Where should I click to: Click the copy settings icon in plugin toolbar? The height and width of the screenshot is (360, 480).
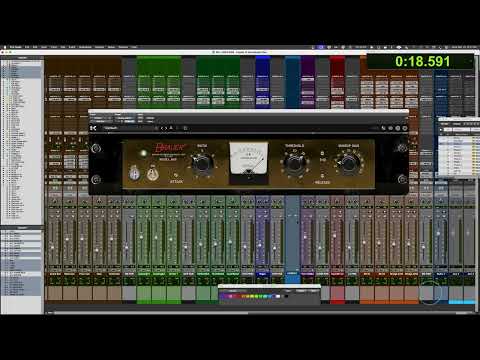(x=185, y=128)
